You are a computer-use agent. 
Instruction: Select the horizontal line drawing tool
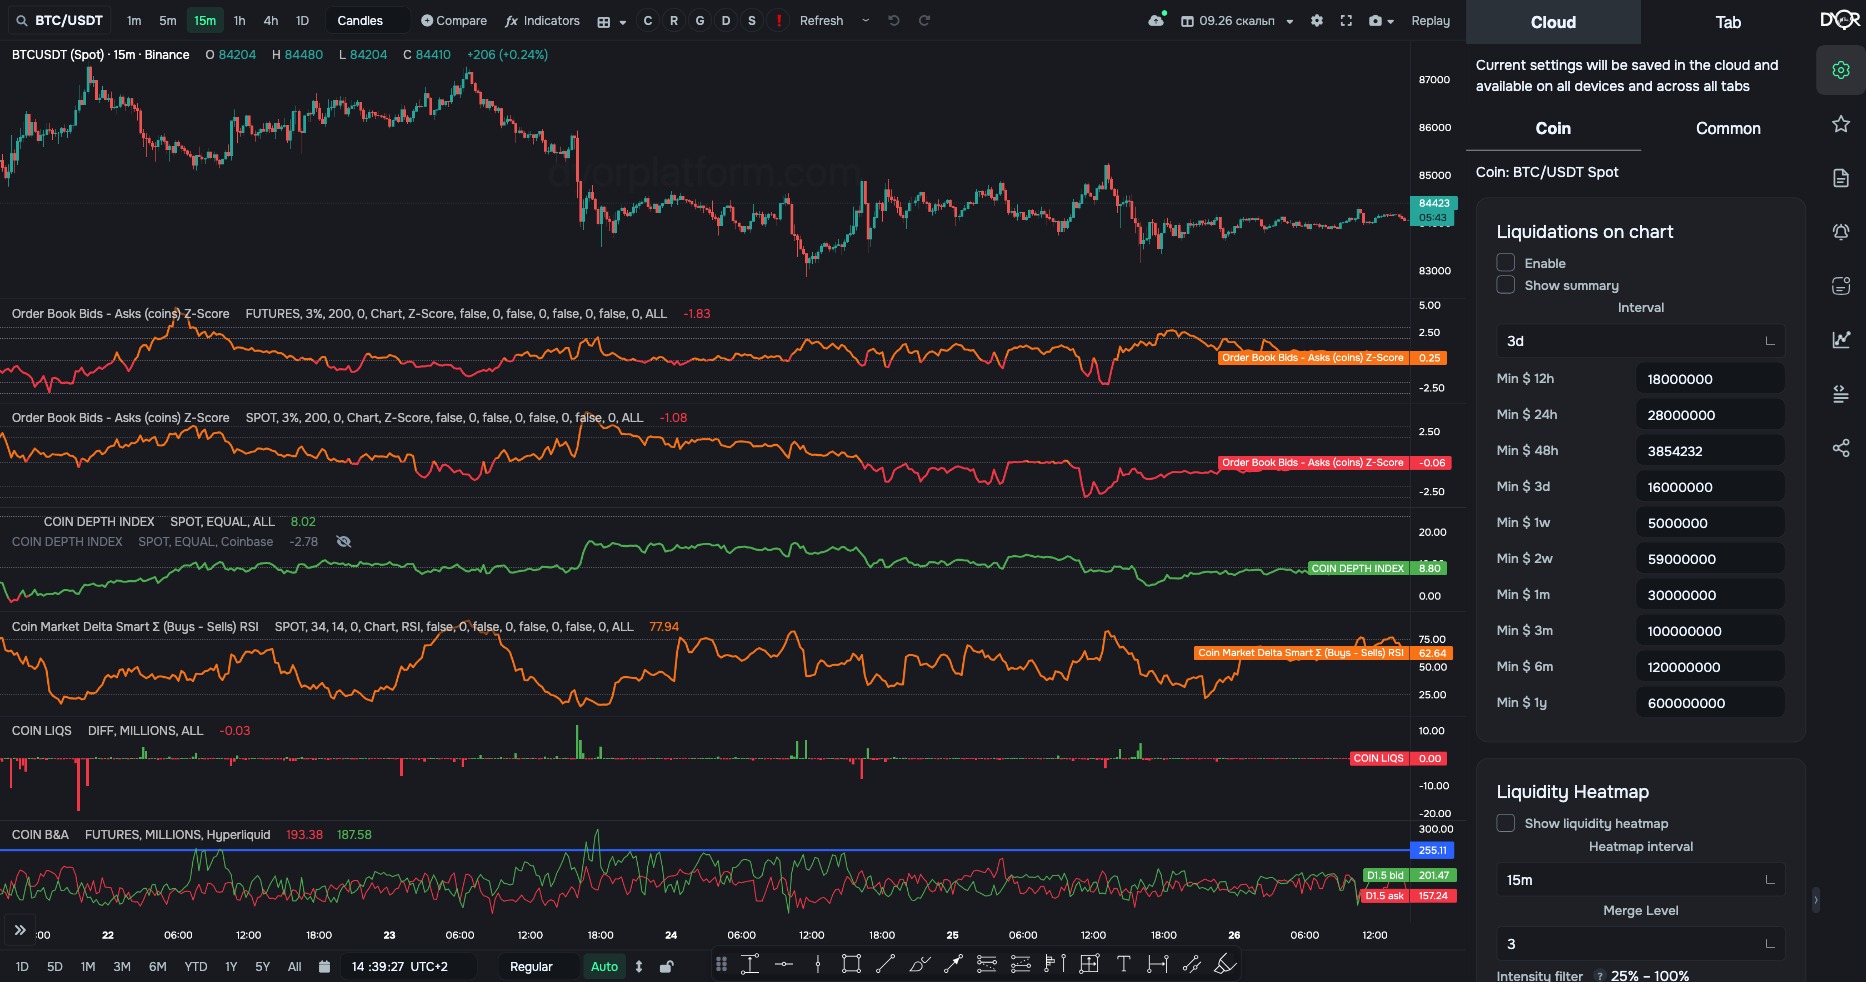point(784,964)
